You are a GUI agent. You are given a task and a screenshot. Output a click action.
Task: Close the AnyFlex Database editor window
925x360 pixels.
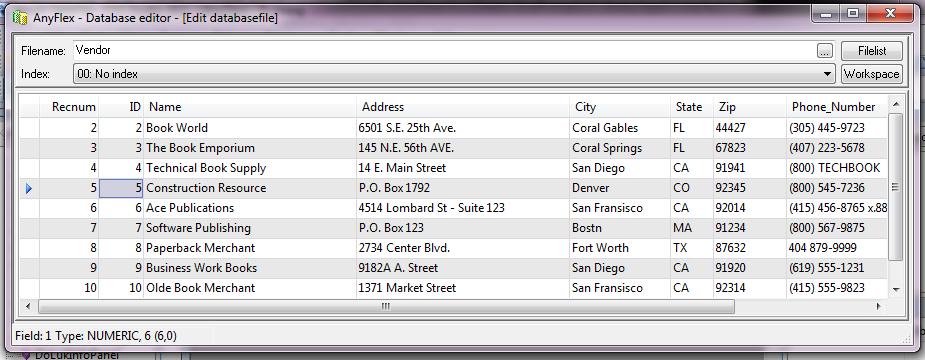tap(890, 13)
